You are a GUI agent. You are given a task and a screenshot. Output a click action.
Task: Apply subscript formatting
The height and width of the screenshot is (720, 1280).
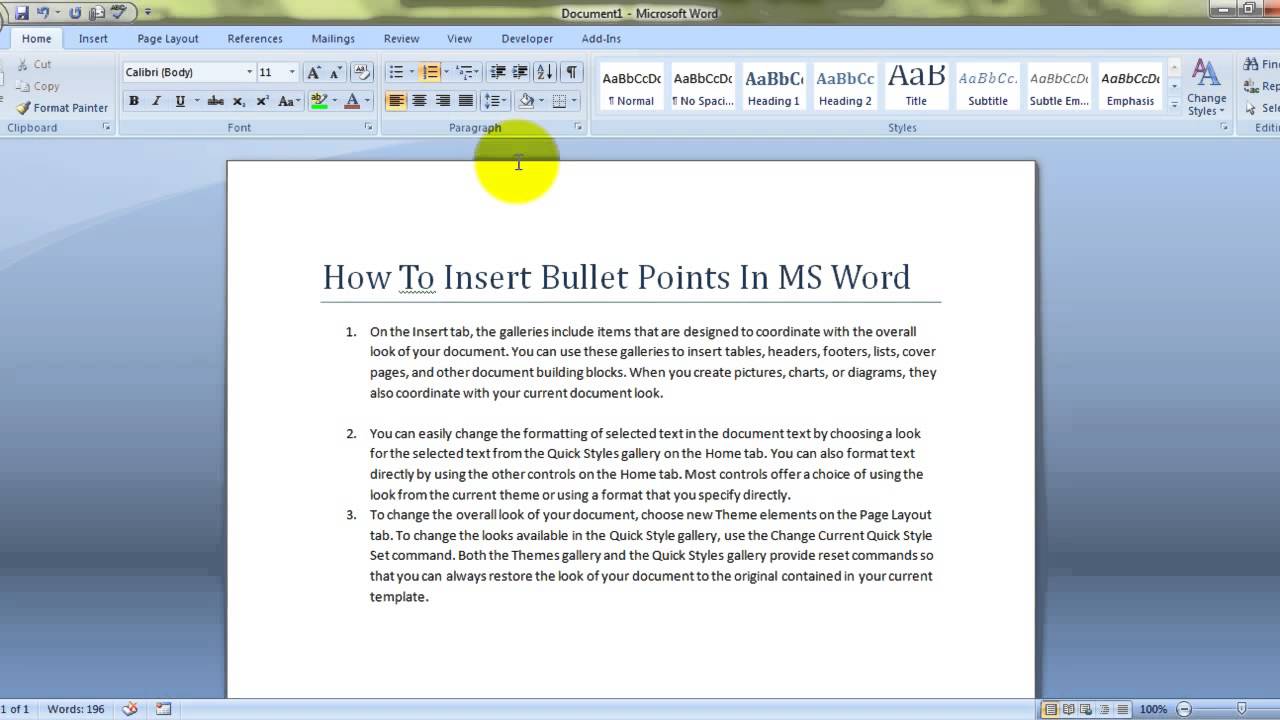239,101
